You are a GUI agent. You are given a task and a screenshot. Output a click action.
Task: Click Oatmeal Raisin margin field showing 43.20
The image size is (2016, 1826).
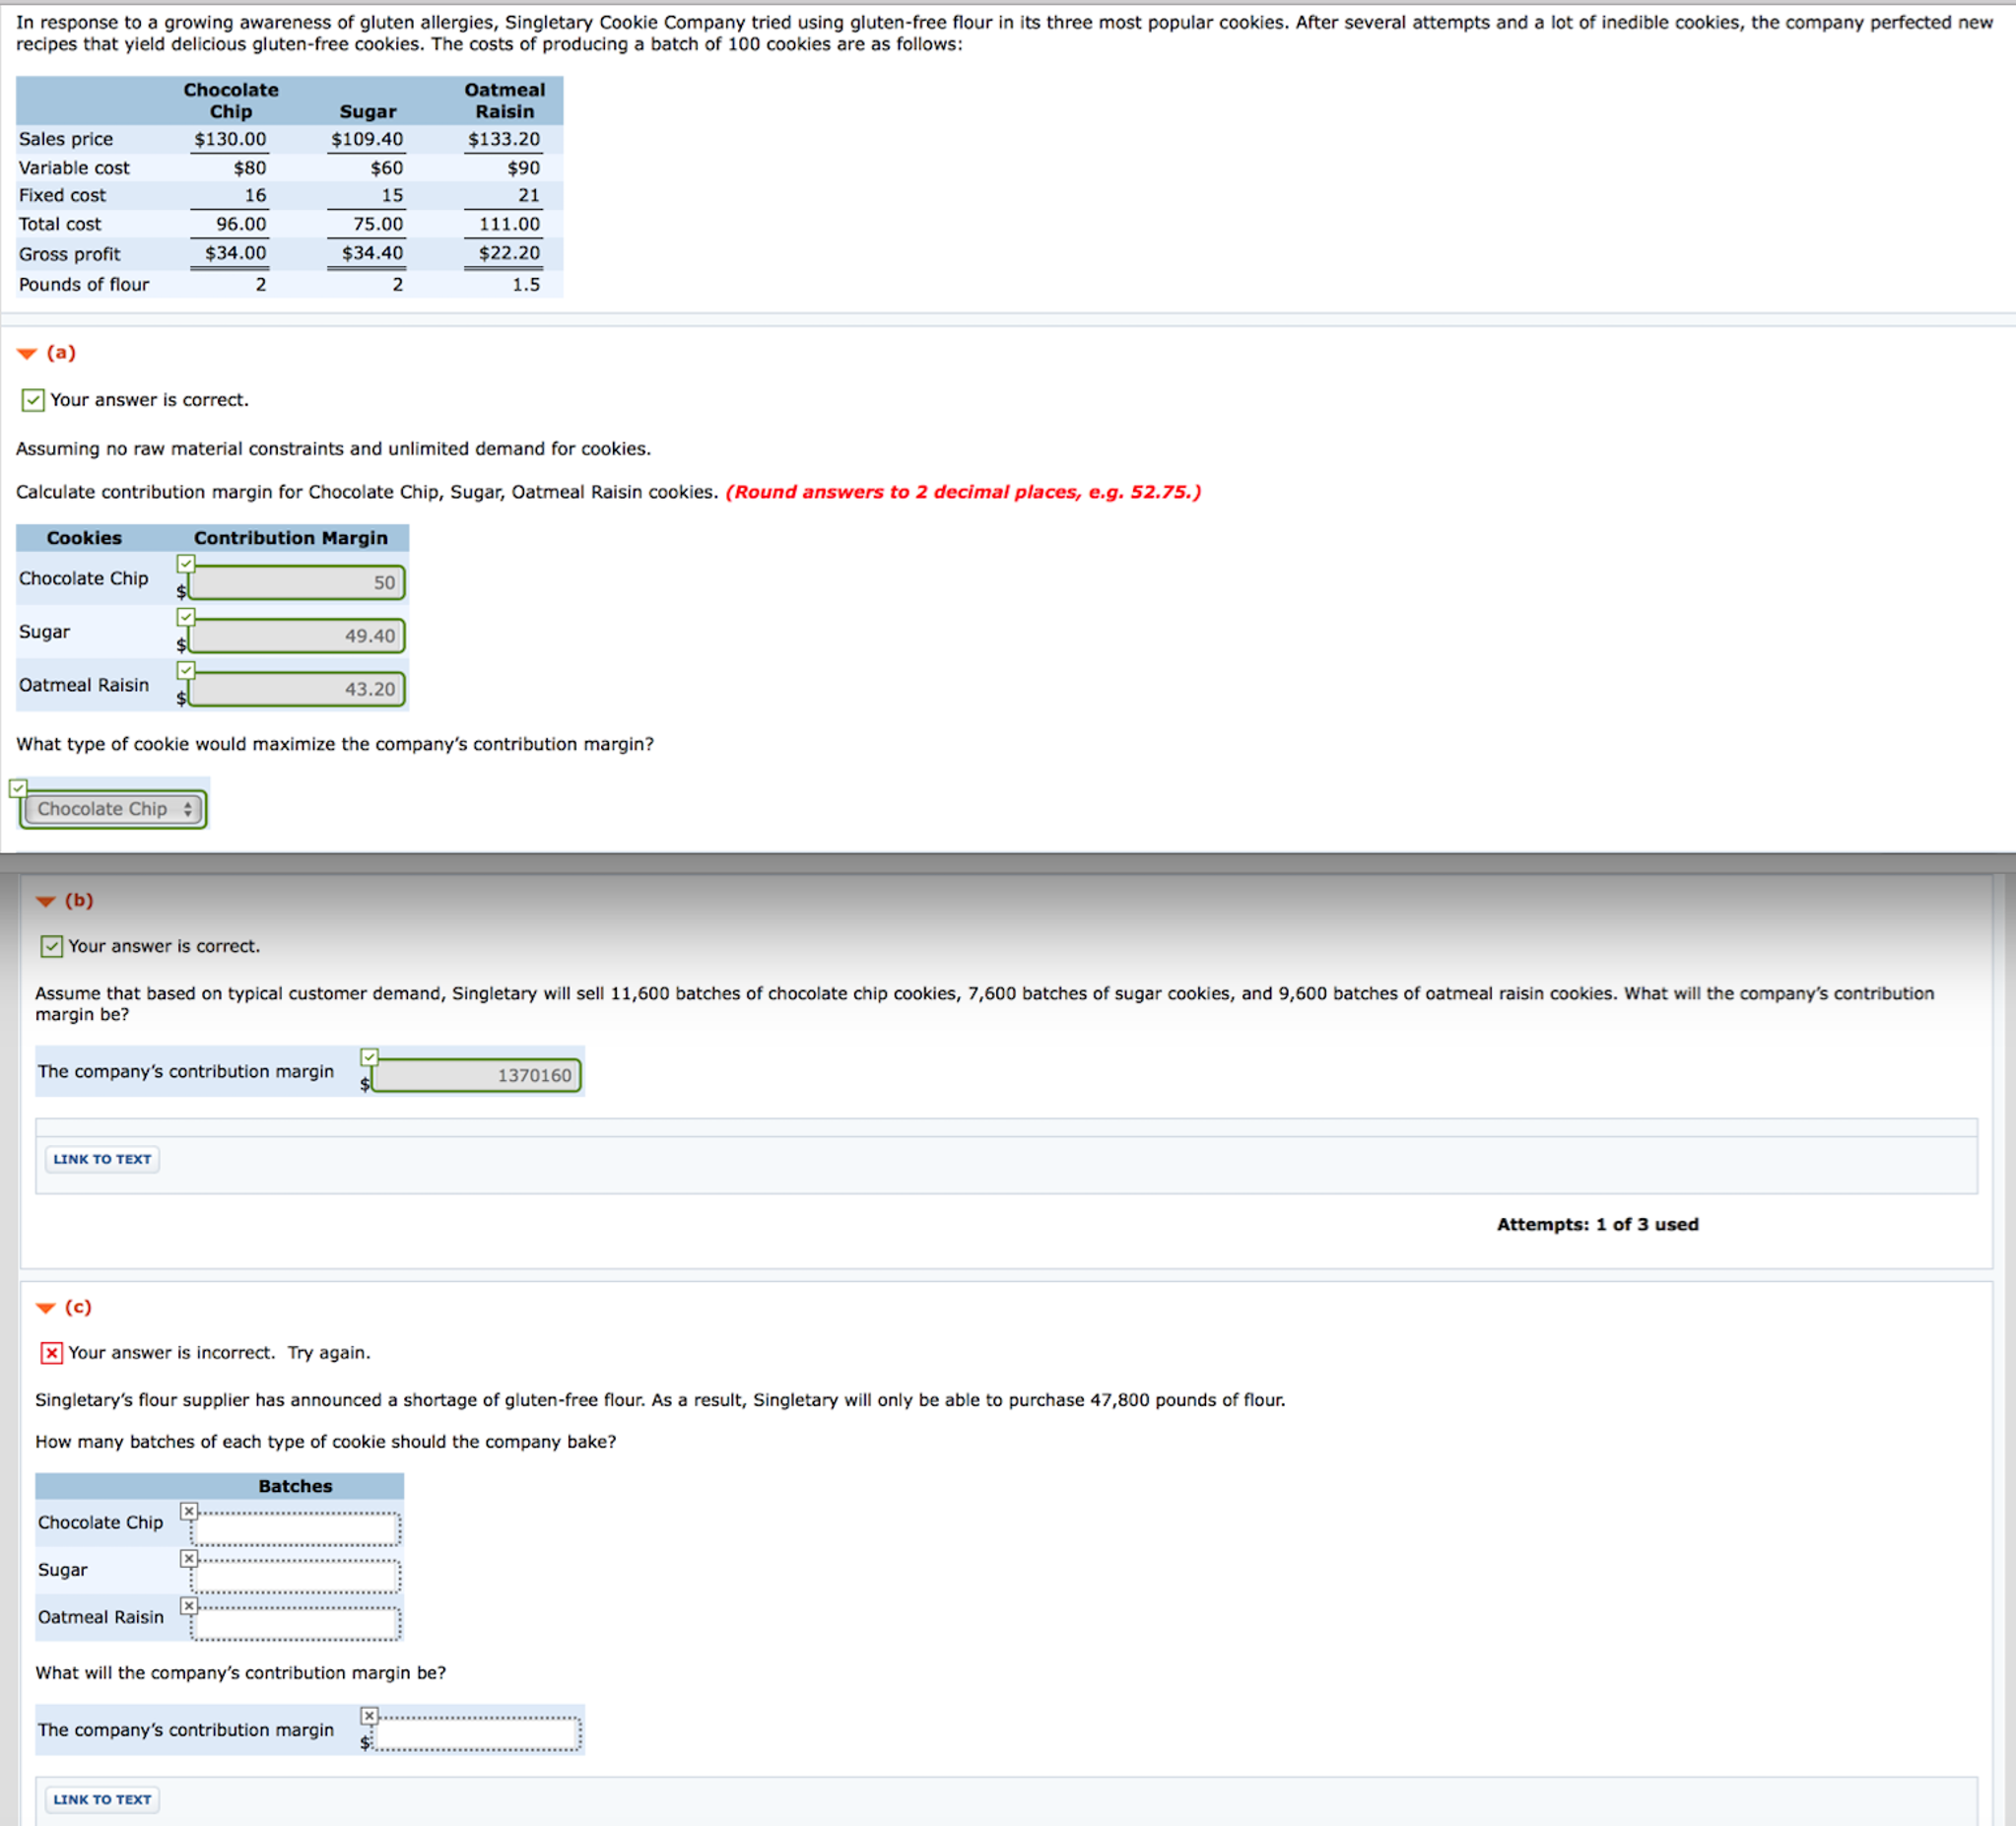(297, 689)
